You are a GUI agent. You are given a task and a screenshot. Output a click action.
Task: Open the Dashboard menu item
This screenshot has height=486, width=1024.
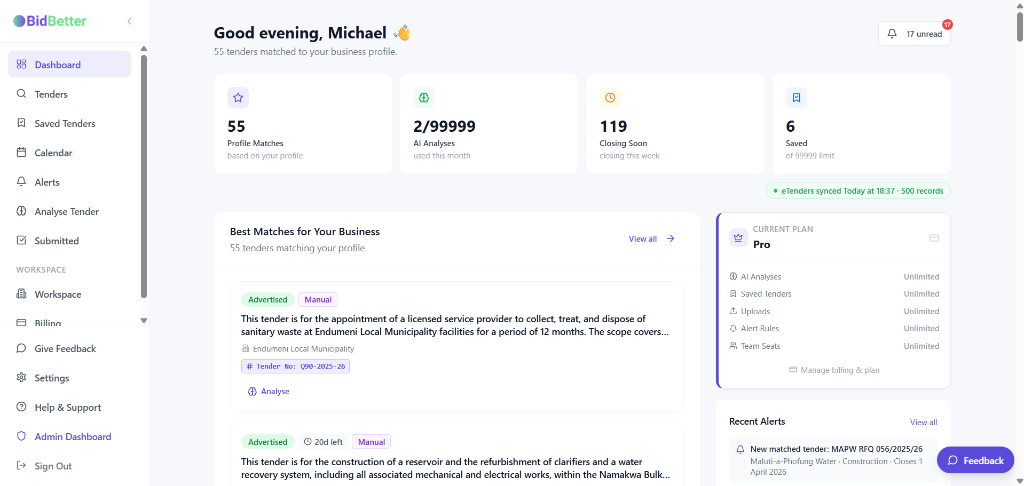pos(69,65)
